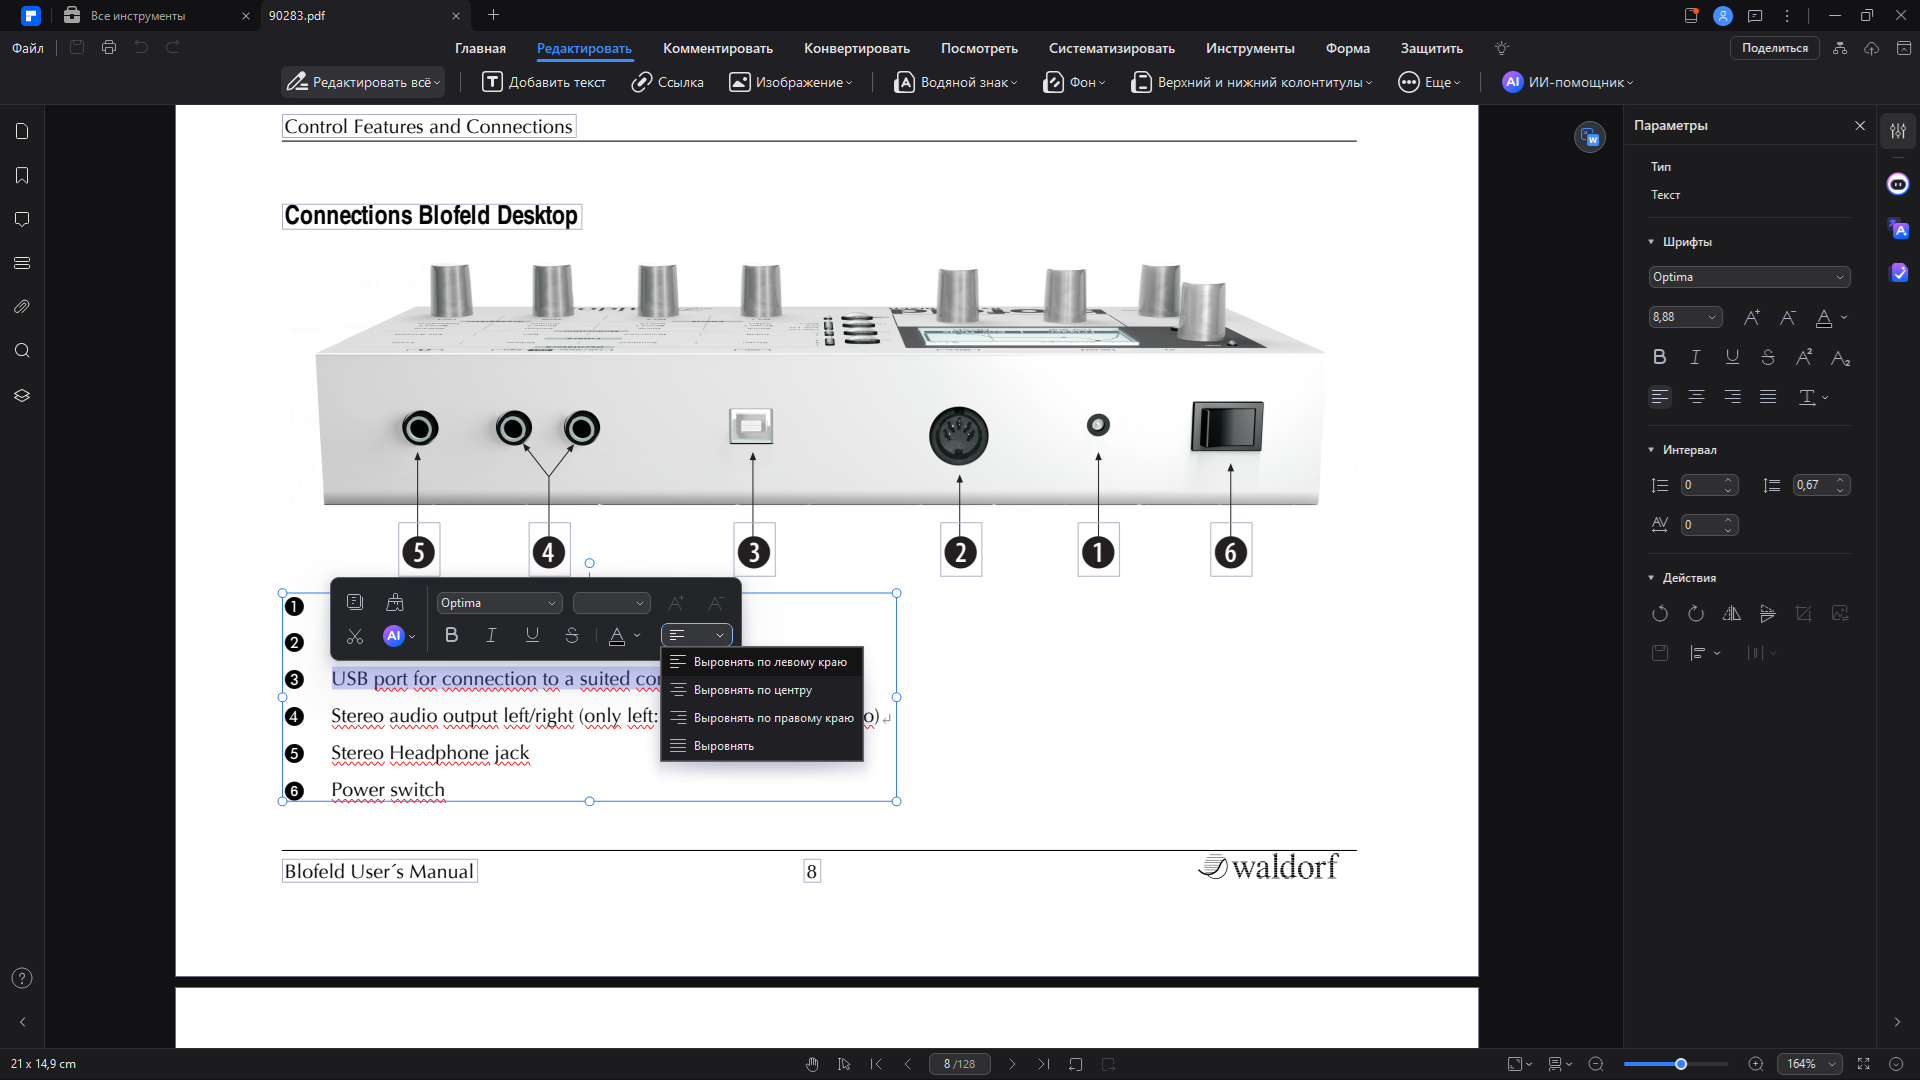Open empty font size dropdown in floating toolbar
1920x1080 pixels.
click(x=611, y=603)
